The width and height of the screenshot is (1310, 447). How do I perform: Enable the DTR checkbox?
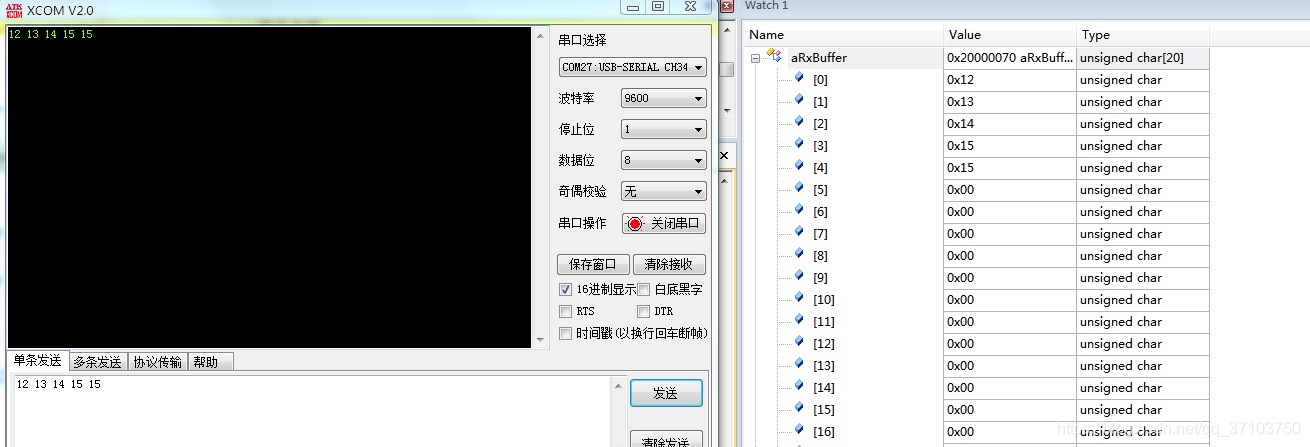coord(644,311)
